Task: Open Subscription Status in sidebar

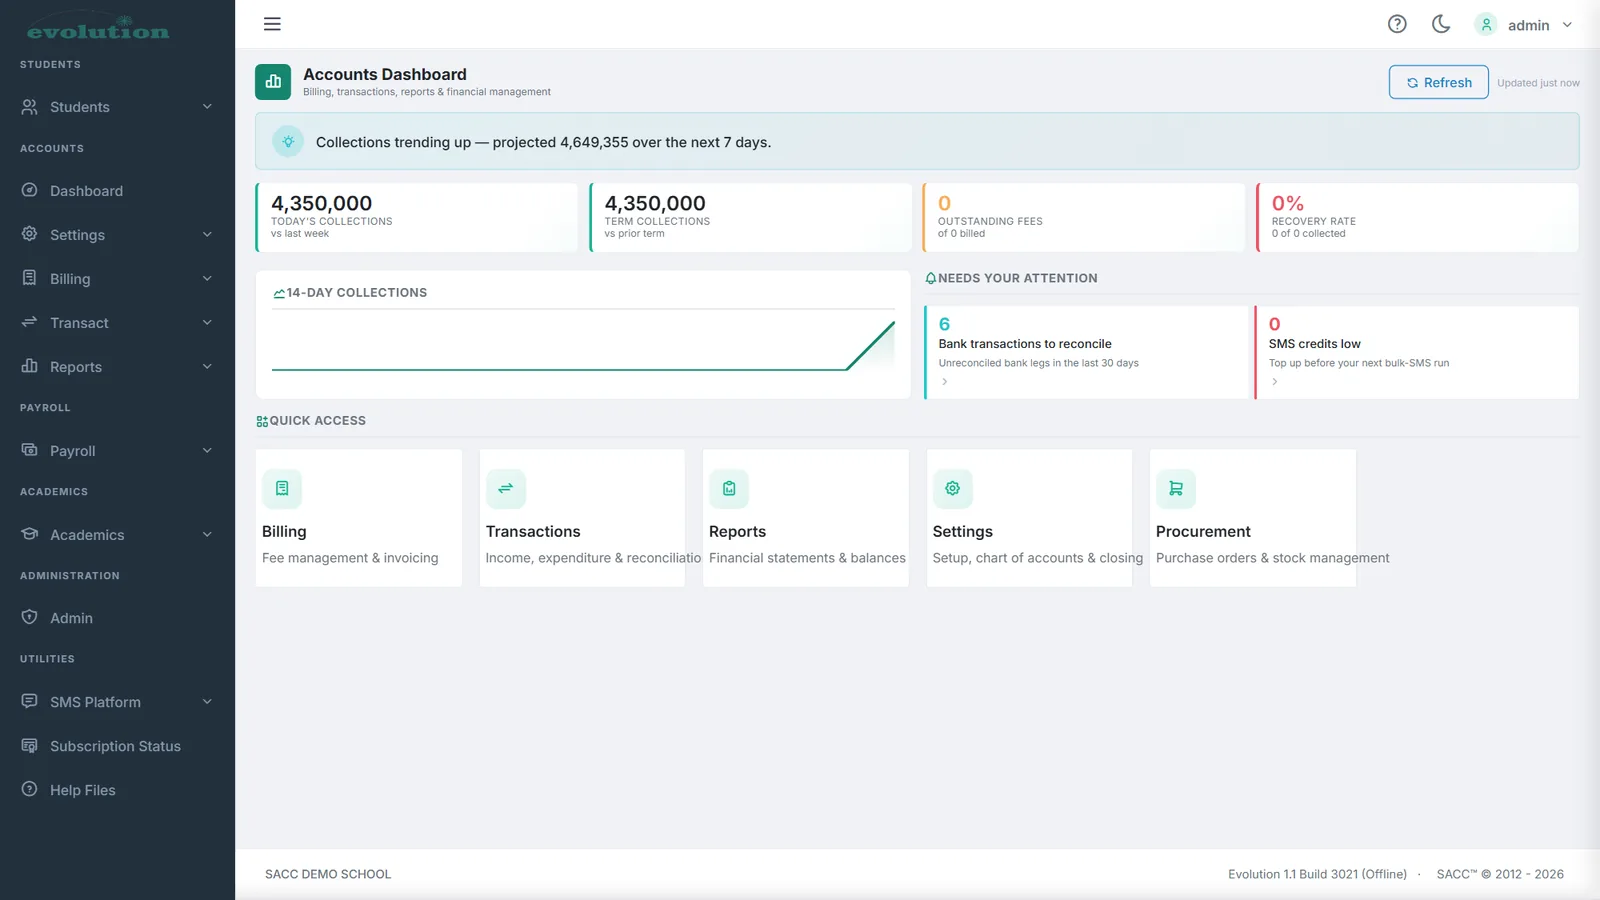Action: click(117, 746)
